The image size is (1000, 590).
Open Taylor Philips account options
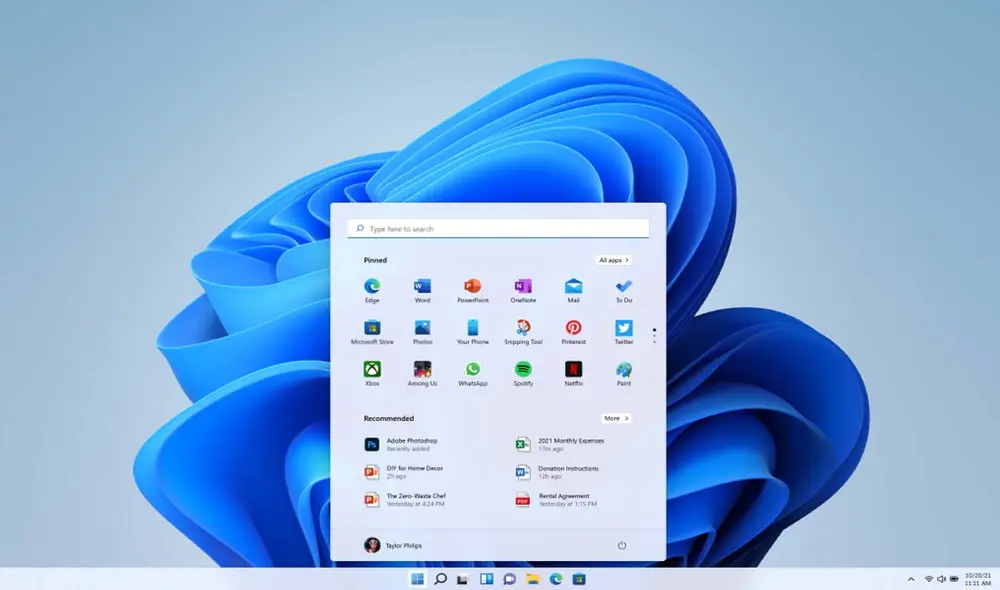click(x=396, y=546)
